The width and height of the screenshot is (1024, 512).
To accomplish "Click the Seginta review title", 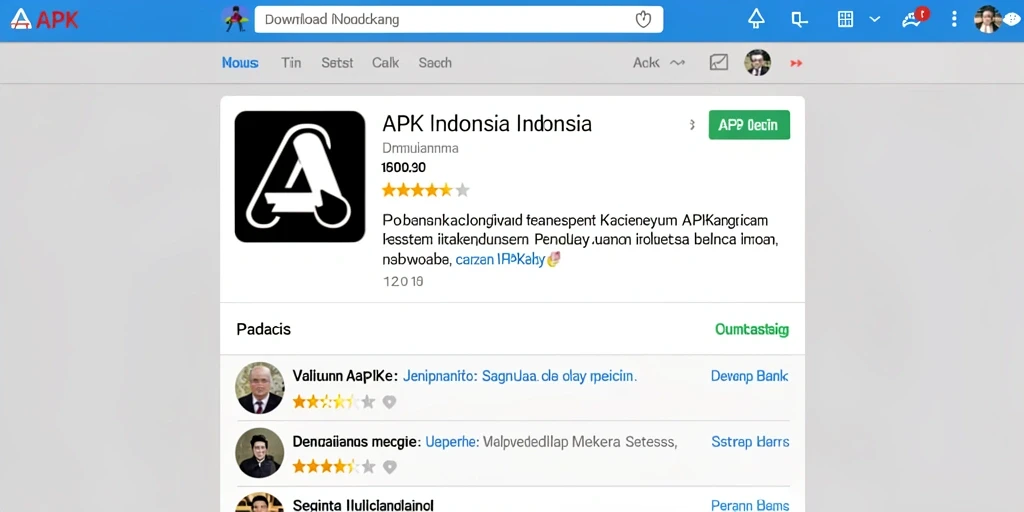I will 362,505.
